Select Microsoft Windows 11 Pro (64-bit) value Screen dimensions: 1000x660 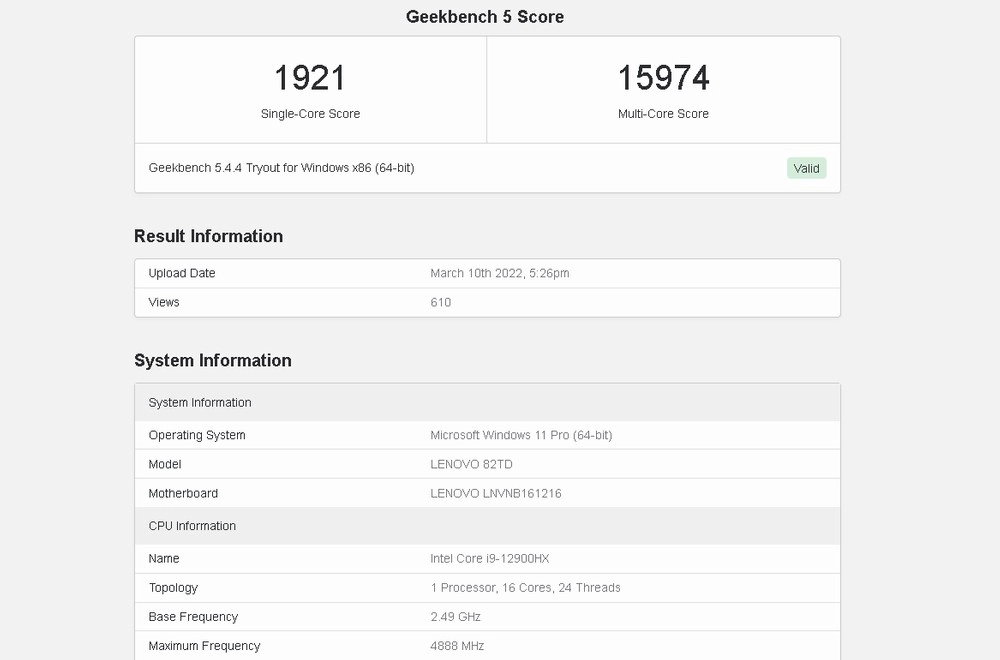tap(521, 435)
